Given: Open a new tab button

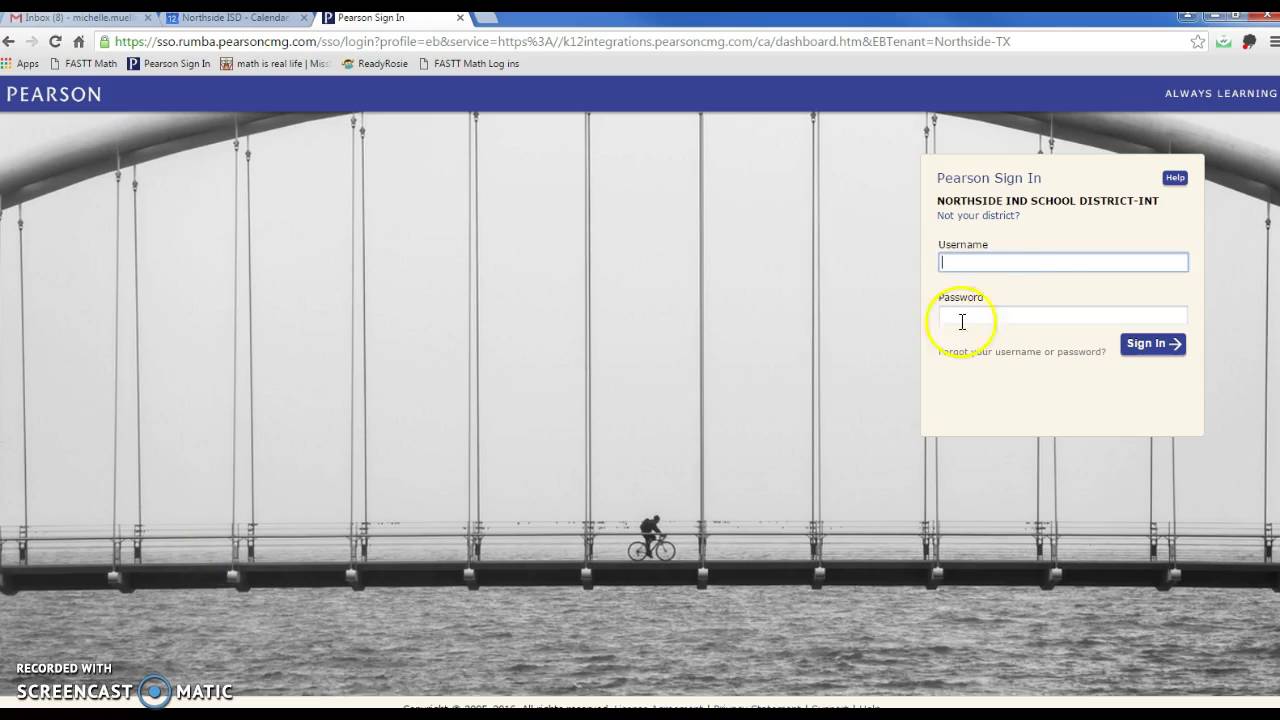Looking at the screenshot, I should [x=484, y=18].
